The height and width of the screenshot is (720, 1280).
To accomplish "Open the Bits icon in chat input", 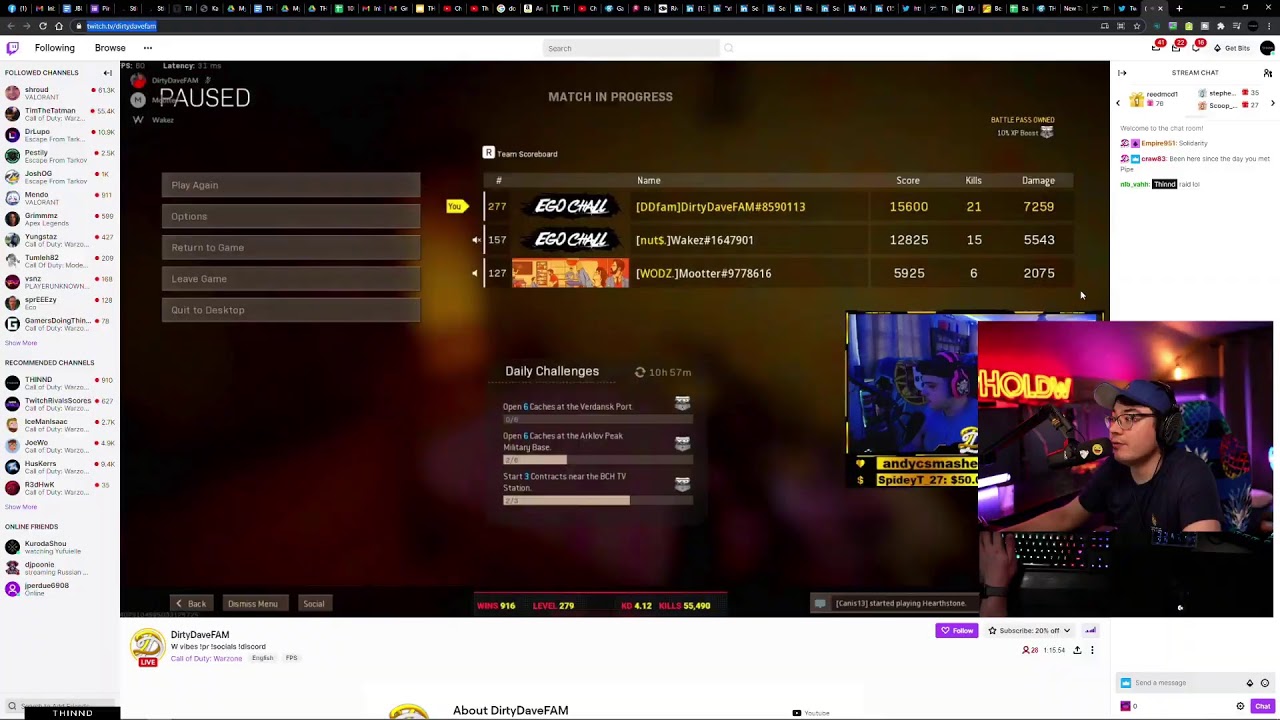I will coord(1249,683).
